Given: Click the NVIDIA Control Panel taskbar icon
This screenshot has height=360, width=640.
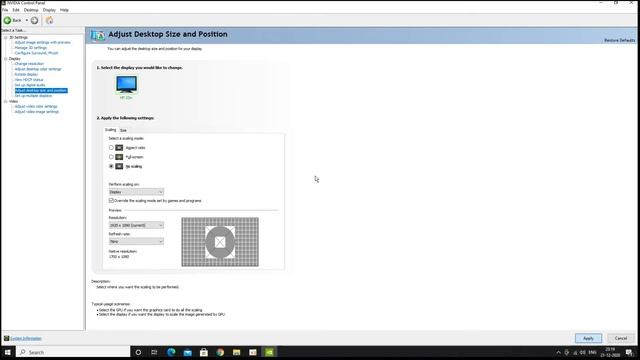Looking at the screenshot, I should 269,352.
